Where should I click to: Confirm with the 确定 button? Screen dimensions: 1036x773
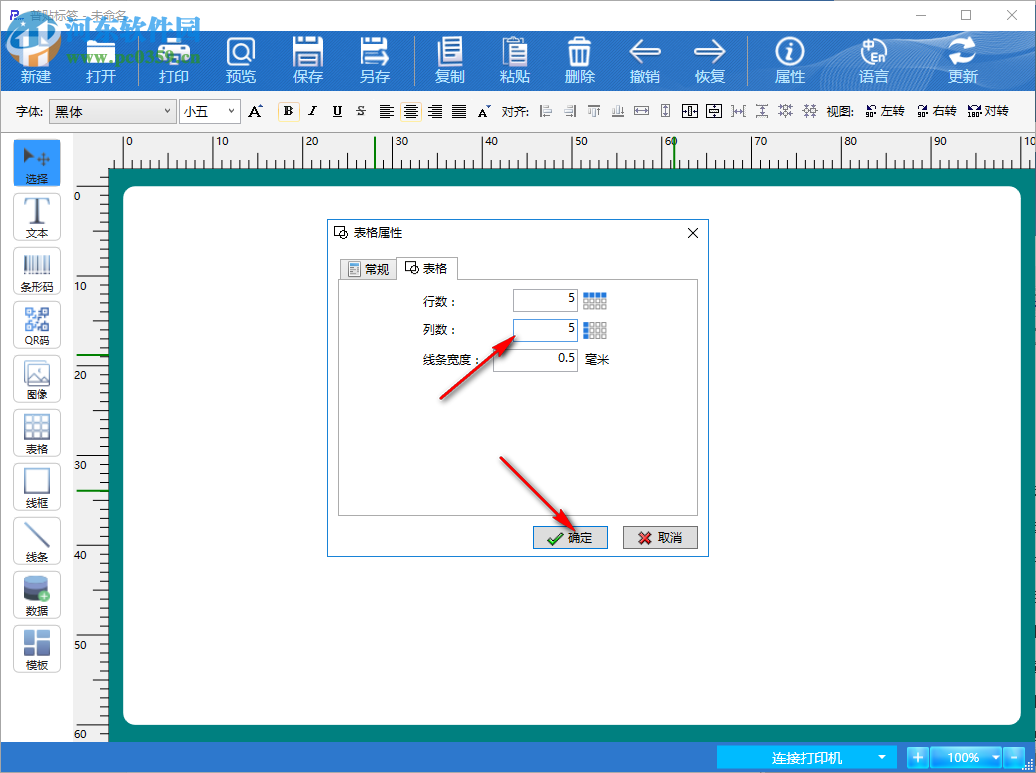click(570, 538)
